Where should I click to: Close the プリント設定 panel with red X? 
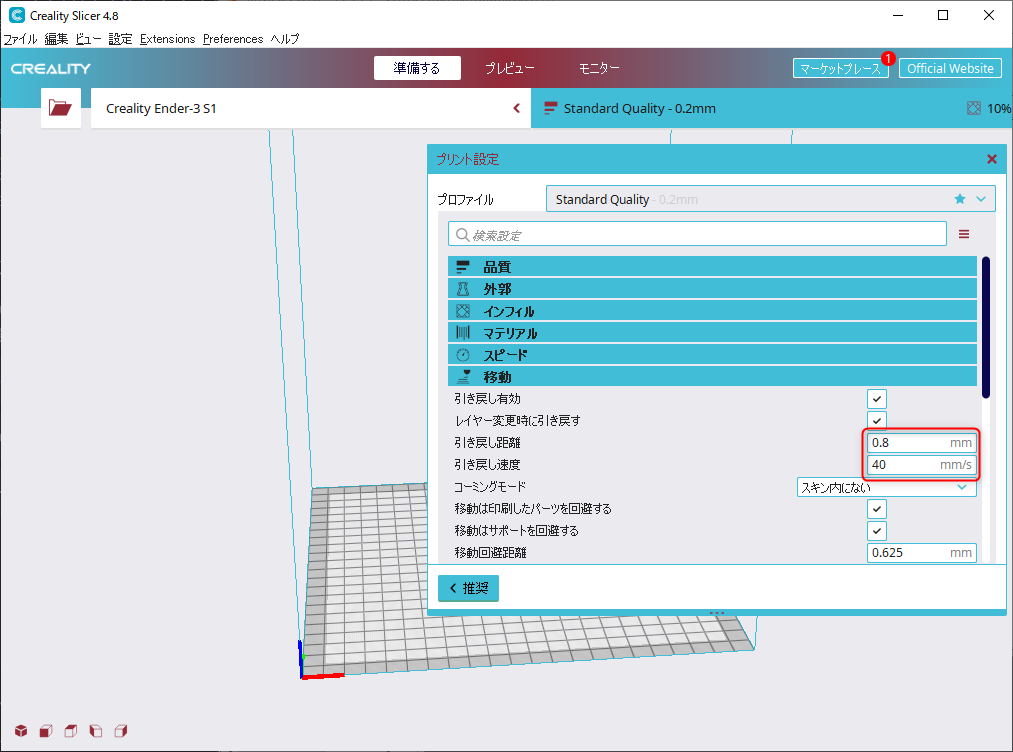click(x=992, y=159)
